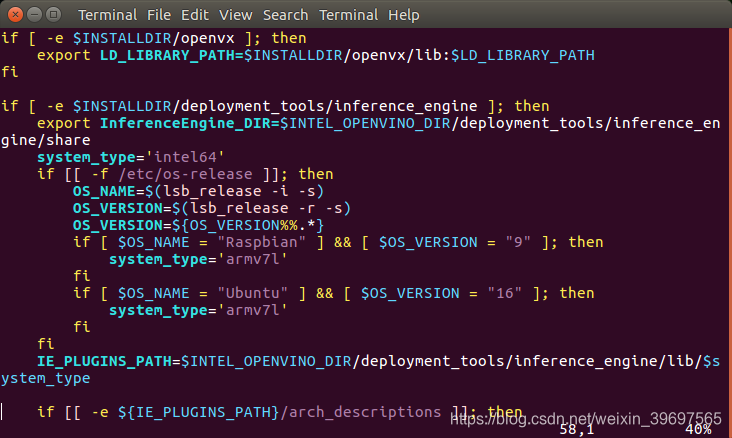Click IE_PLUGINS_PATH assignment variable name

pyautogui.click(x=105, y=361)
